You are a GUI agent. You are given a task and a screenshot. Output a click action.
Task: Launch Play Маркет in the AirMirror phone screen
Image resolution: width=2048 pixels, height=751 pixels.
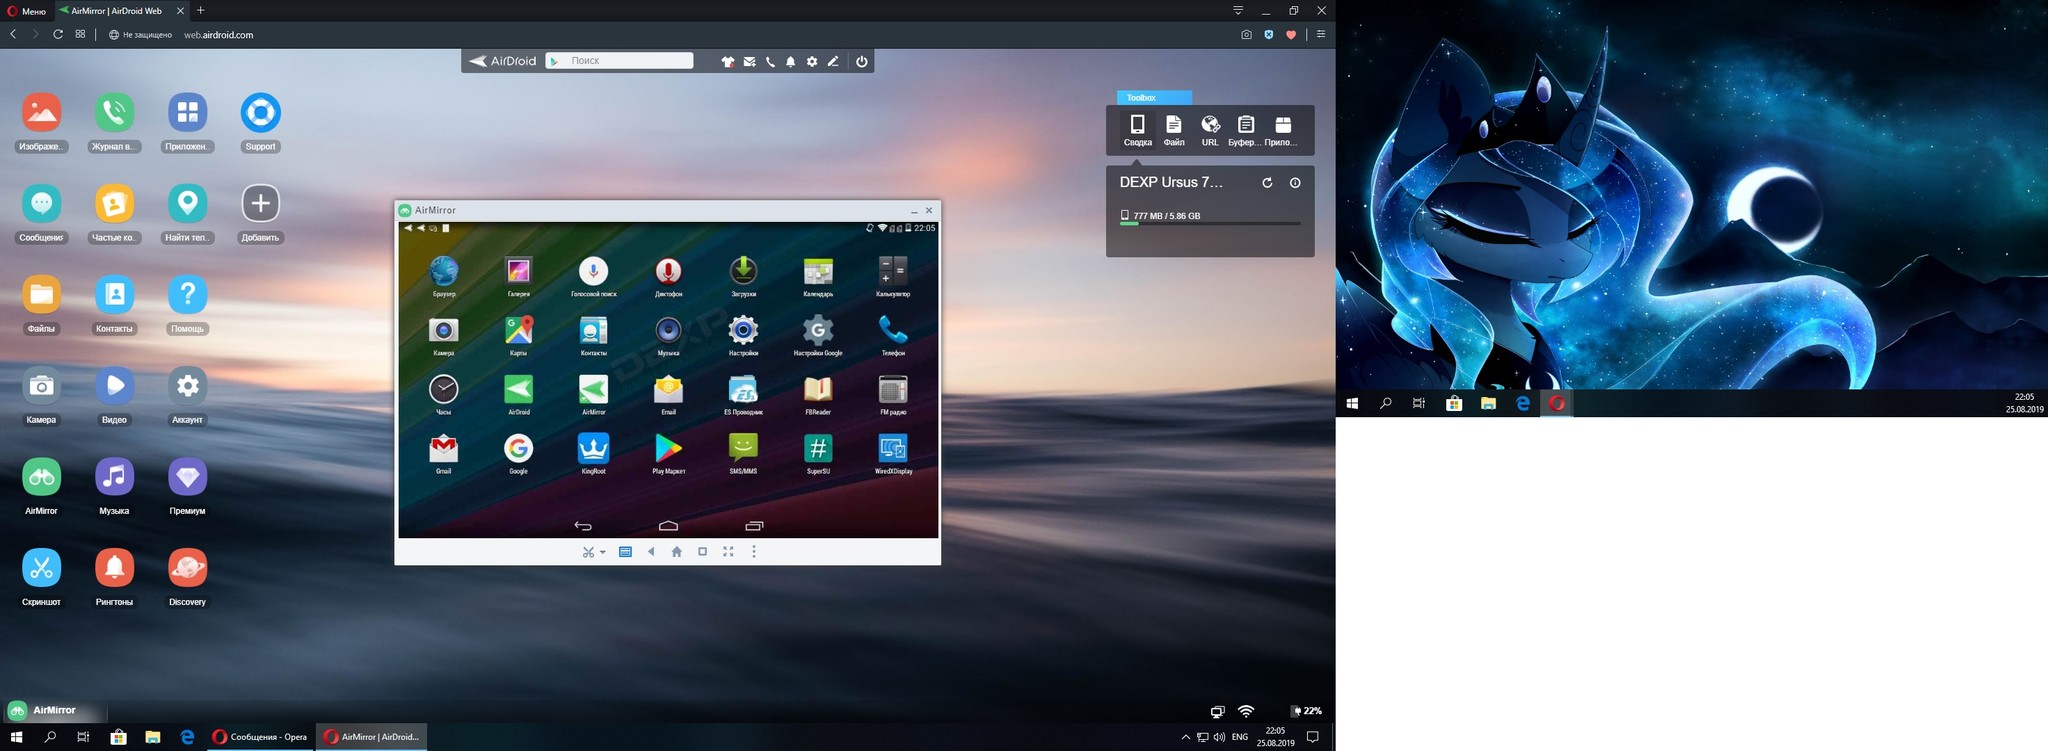pos(668,448)
